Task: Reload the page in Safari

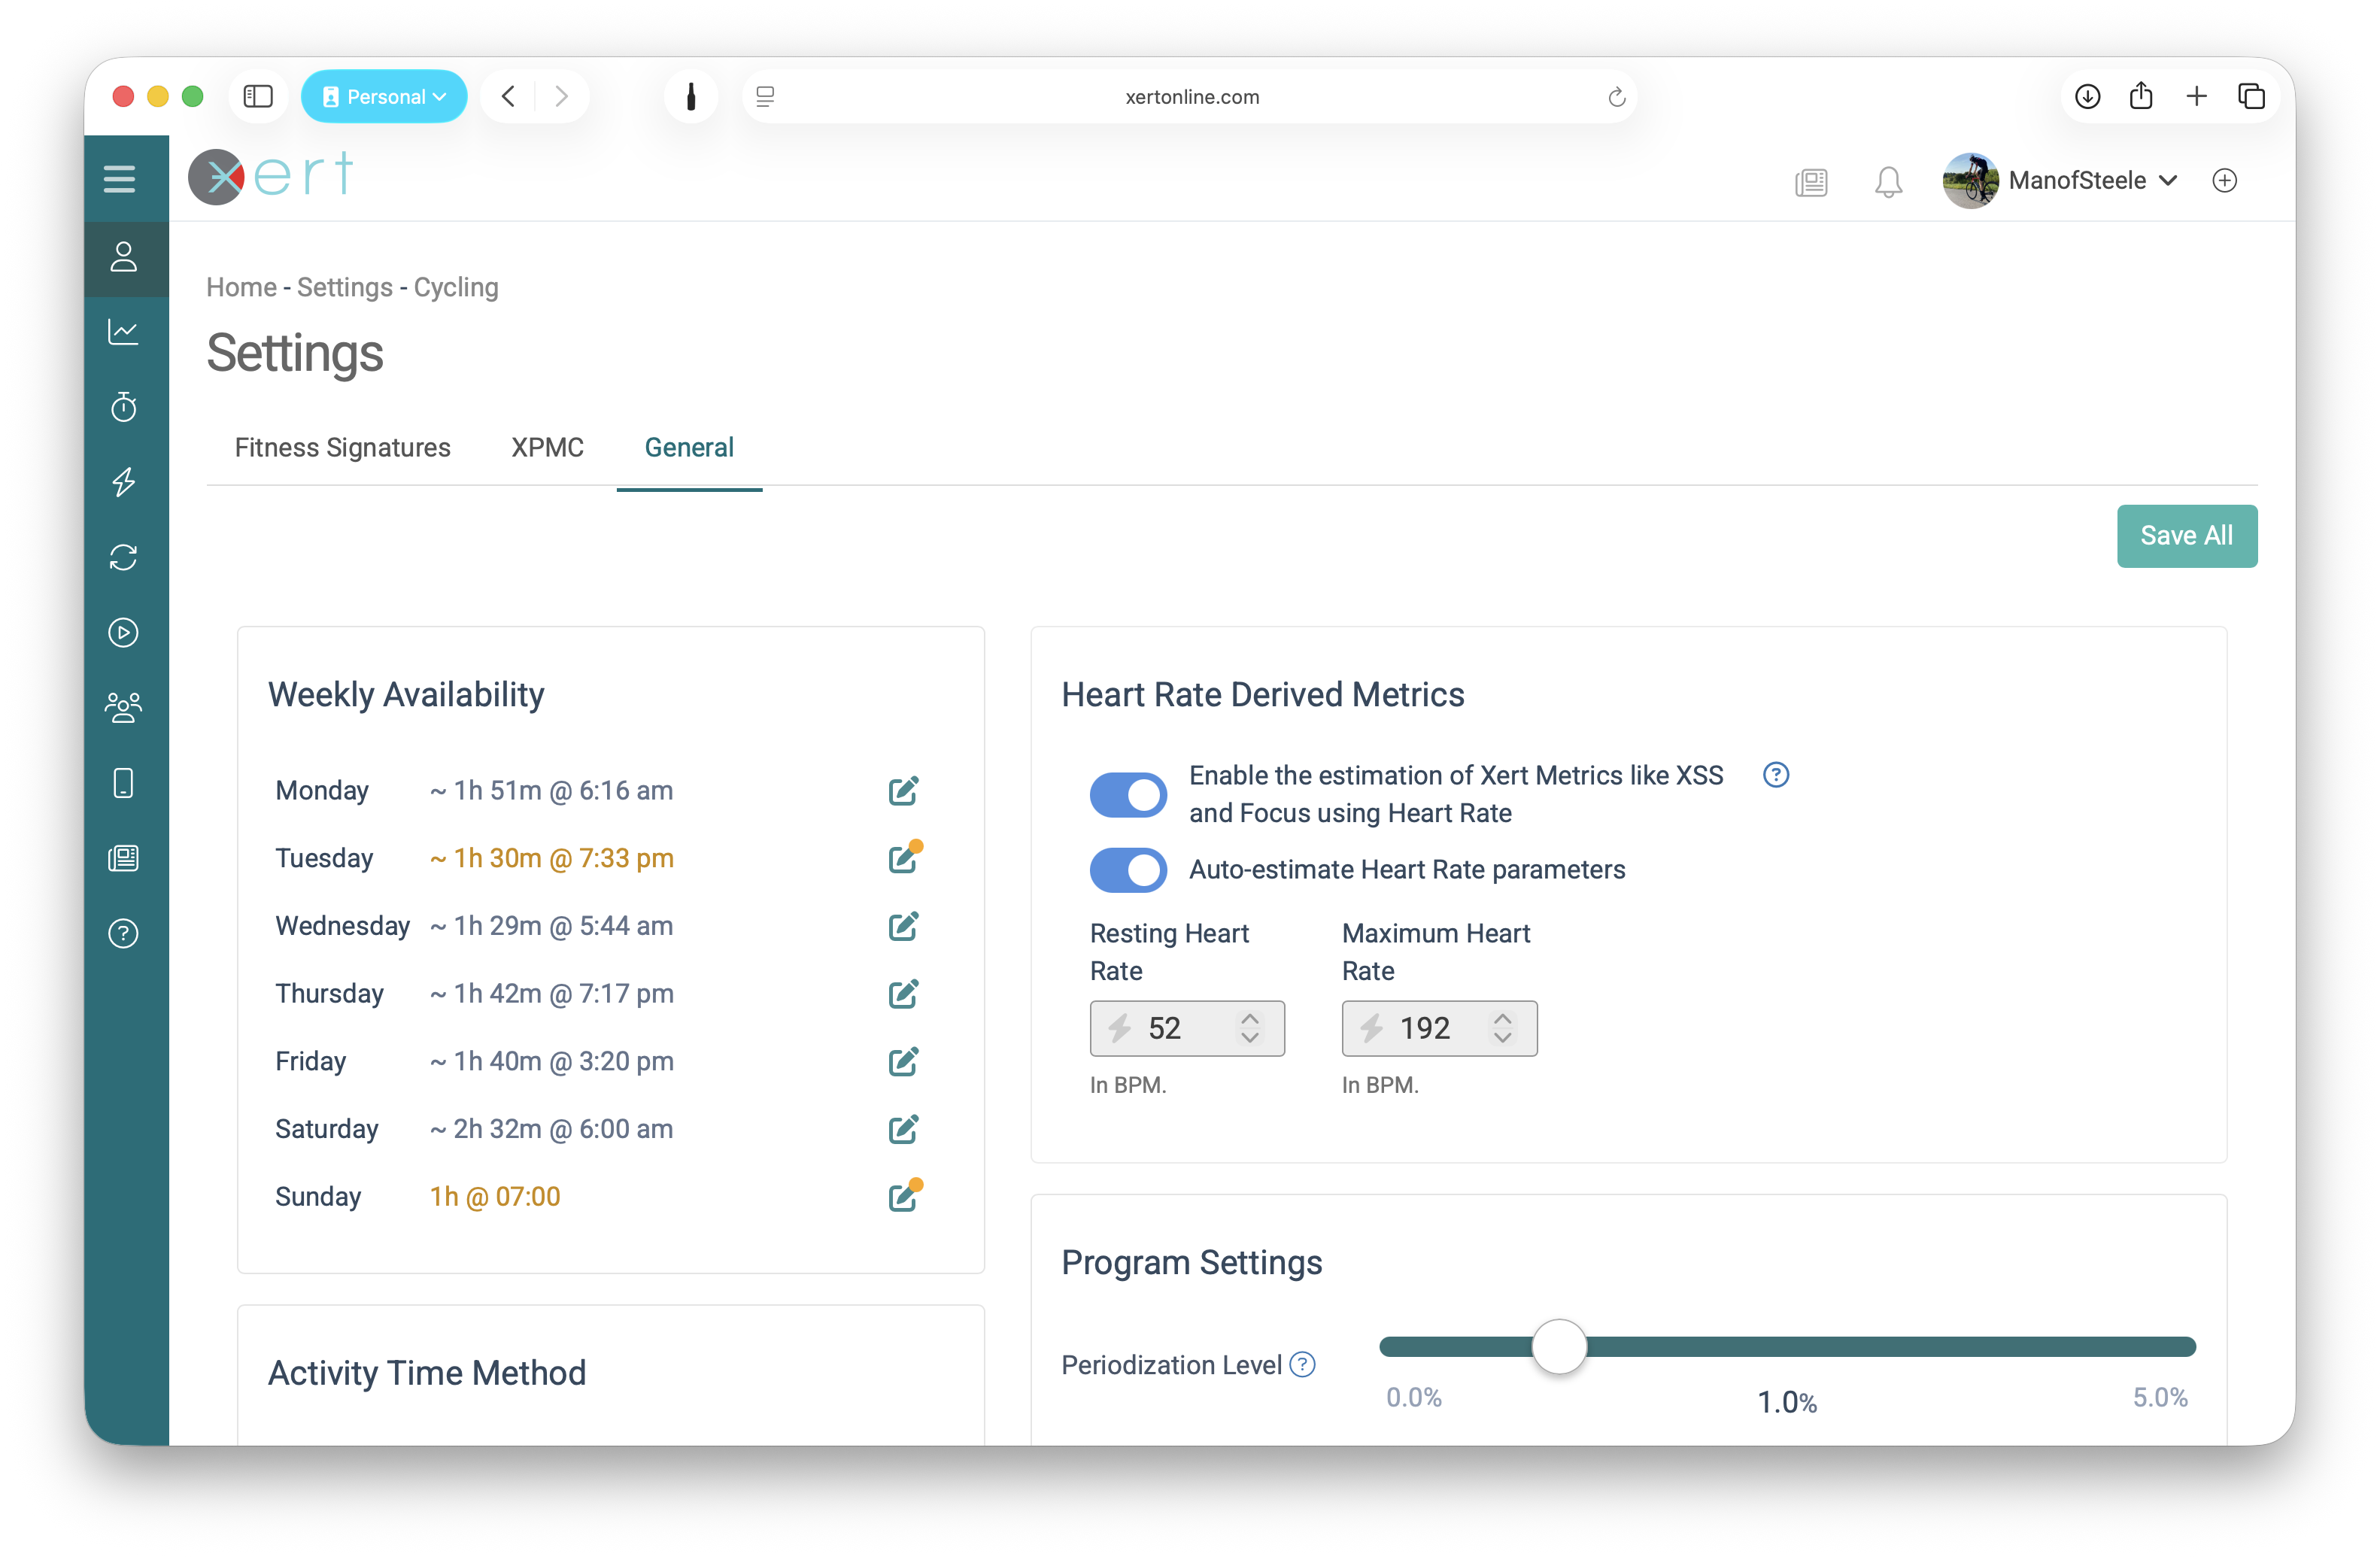Action: (1616, 97)
